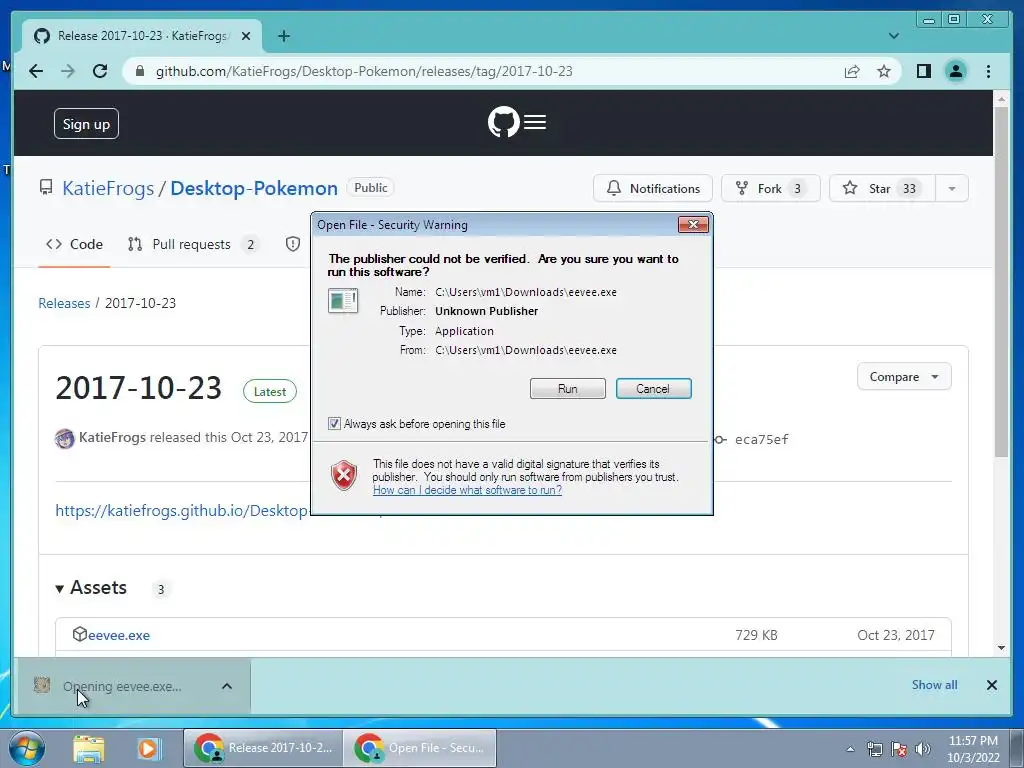Open KatieFrogs author link in release line
Viewport: 1024px width, 768px height.
click(x=112, y=437)
